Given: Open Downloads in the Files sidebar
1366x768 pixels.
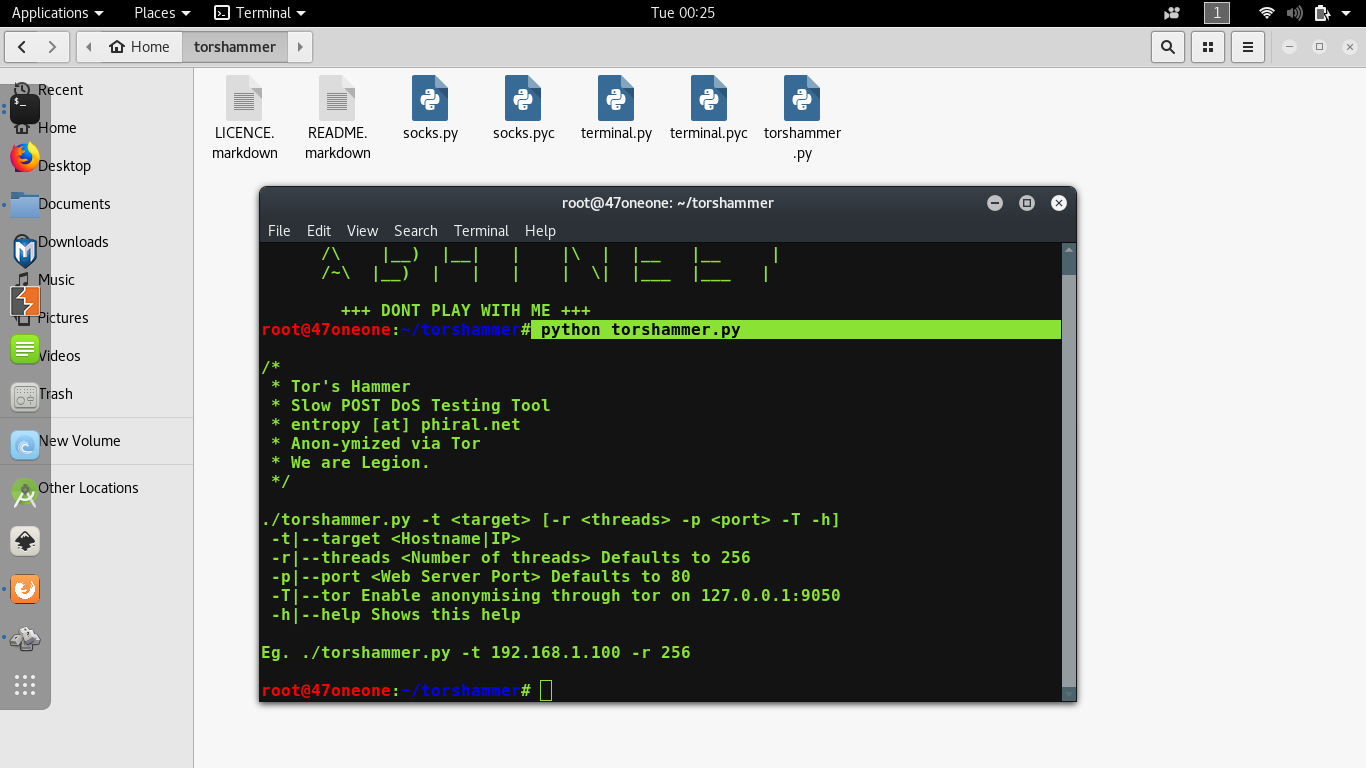Looking at the screenshot, I should click(x=73, y=242).
